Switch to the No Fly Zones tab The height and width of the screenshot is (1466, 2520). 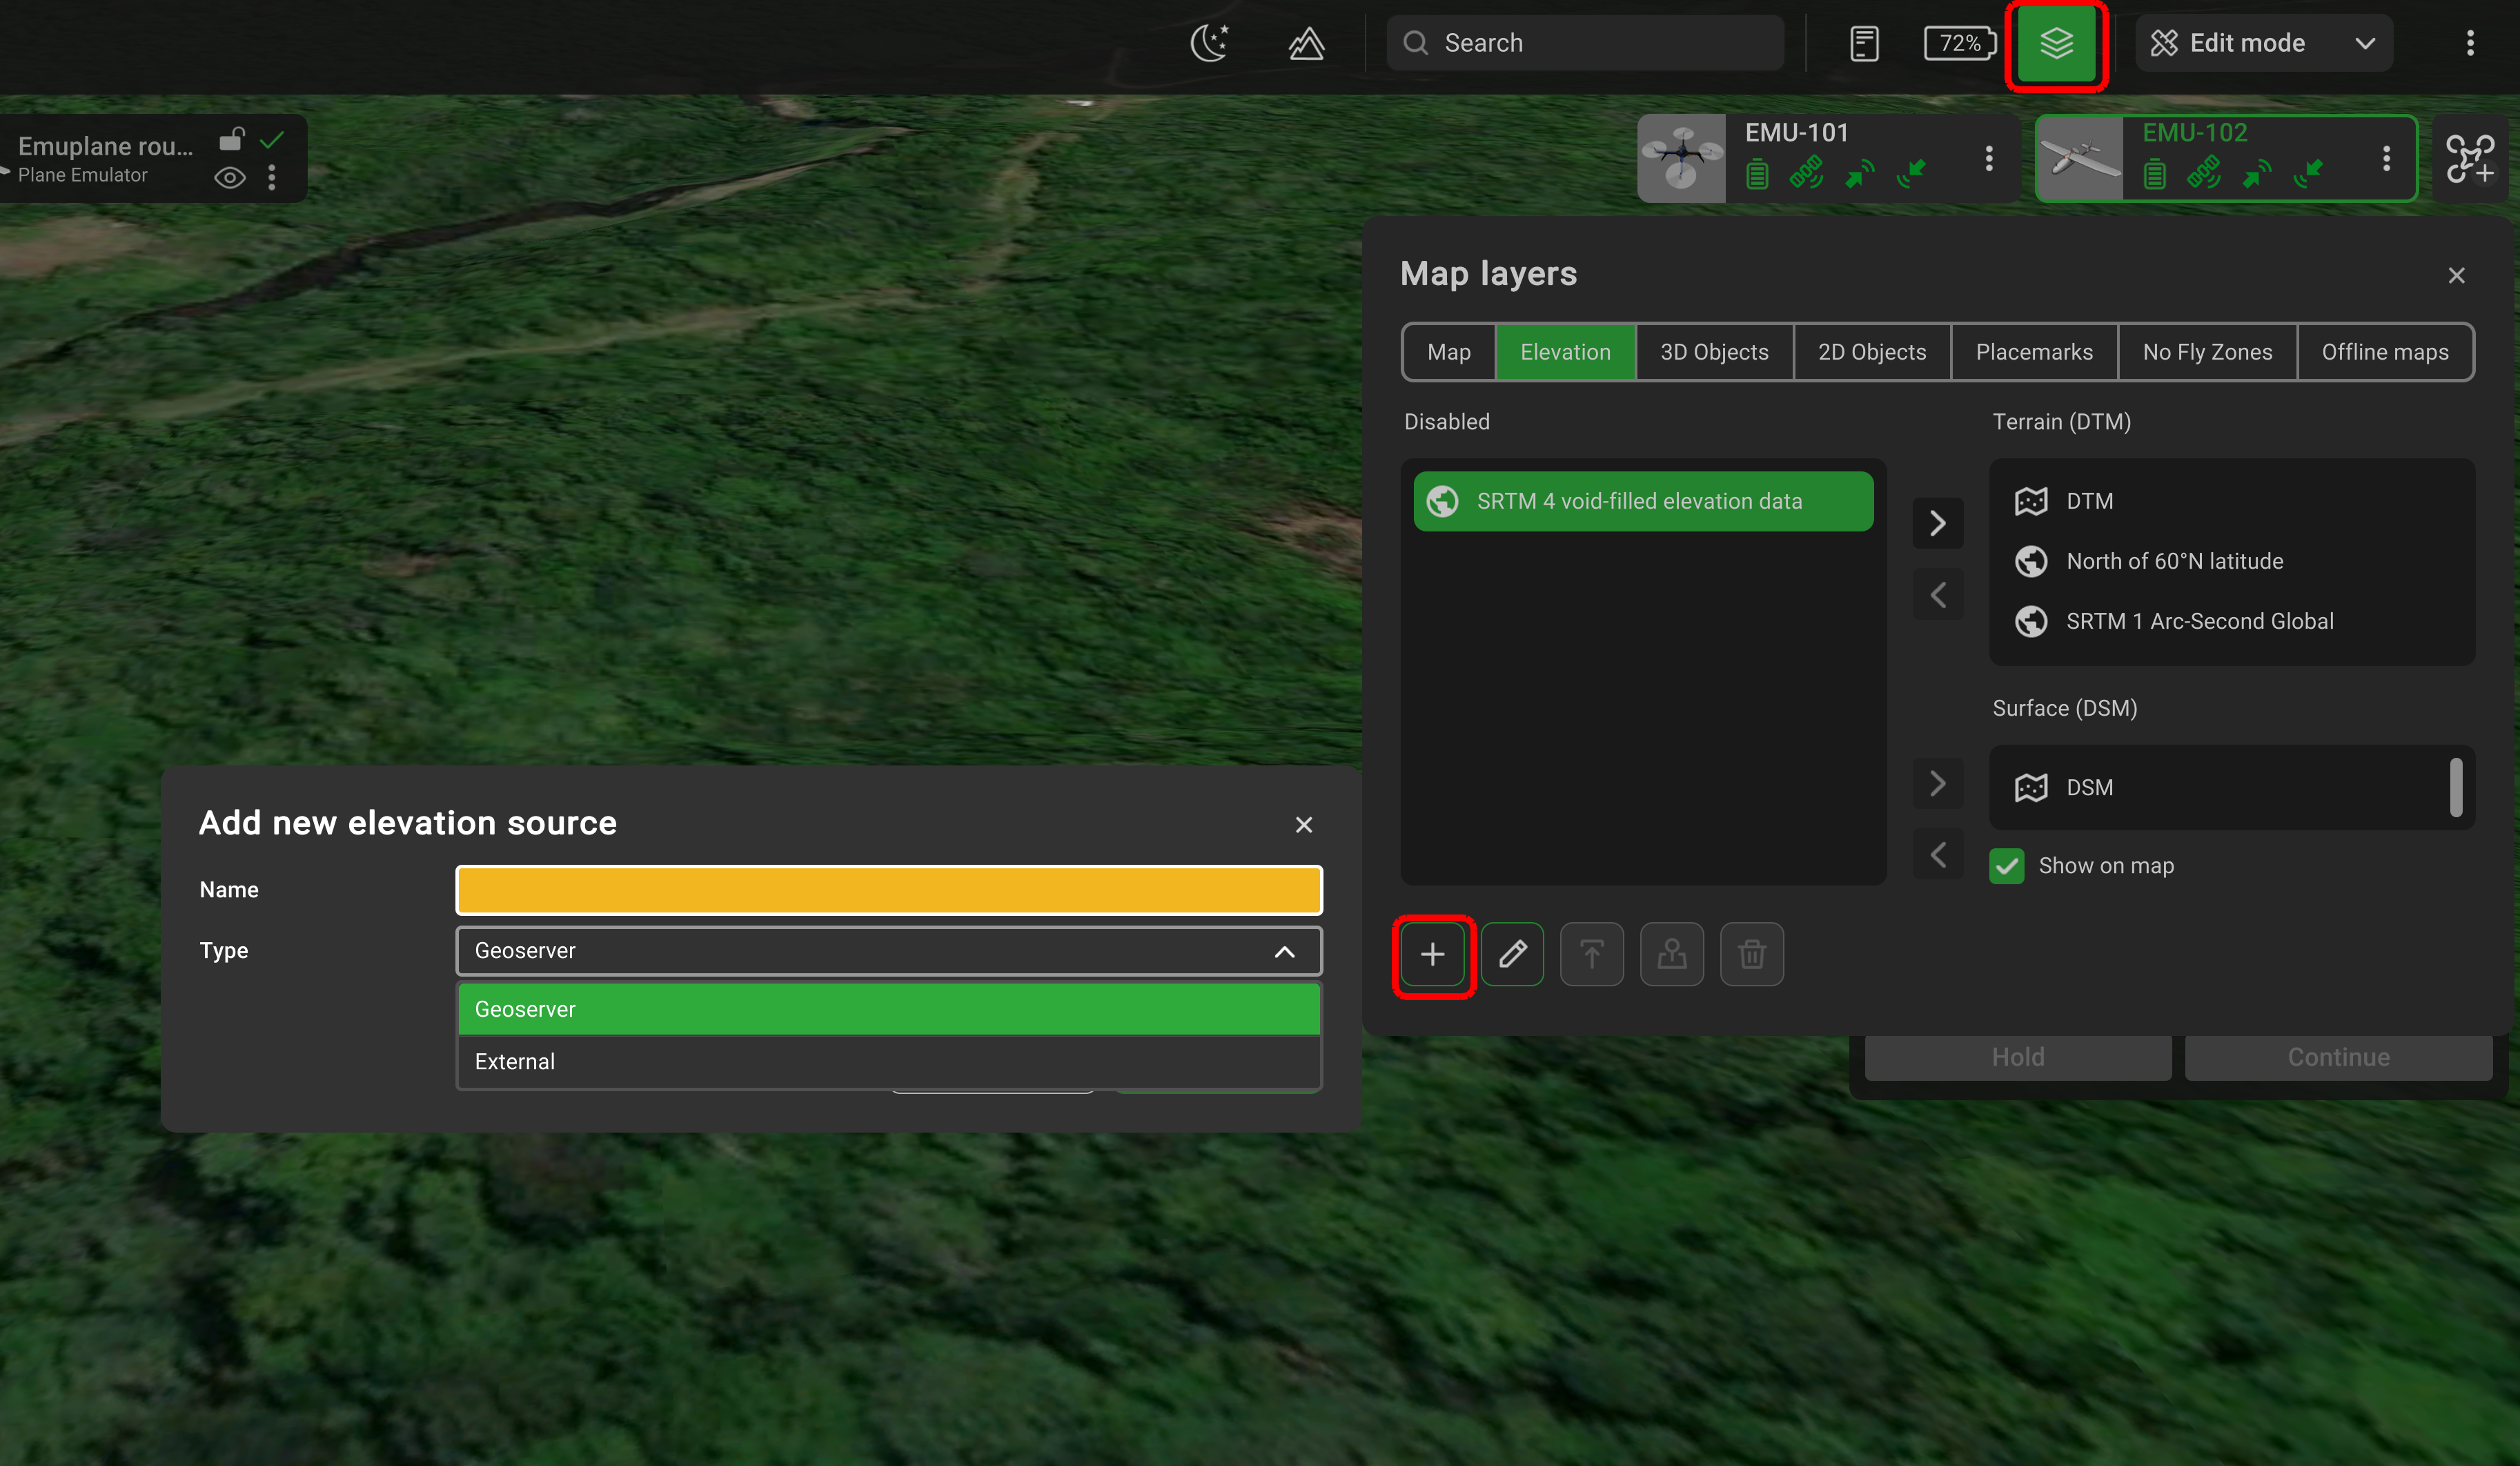(x=2207, y=352)
